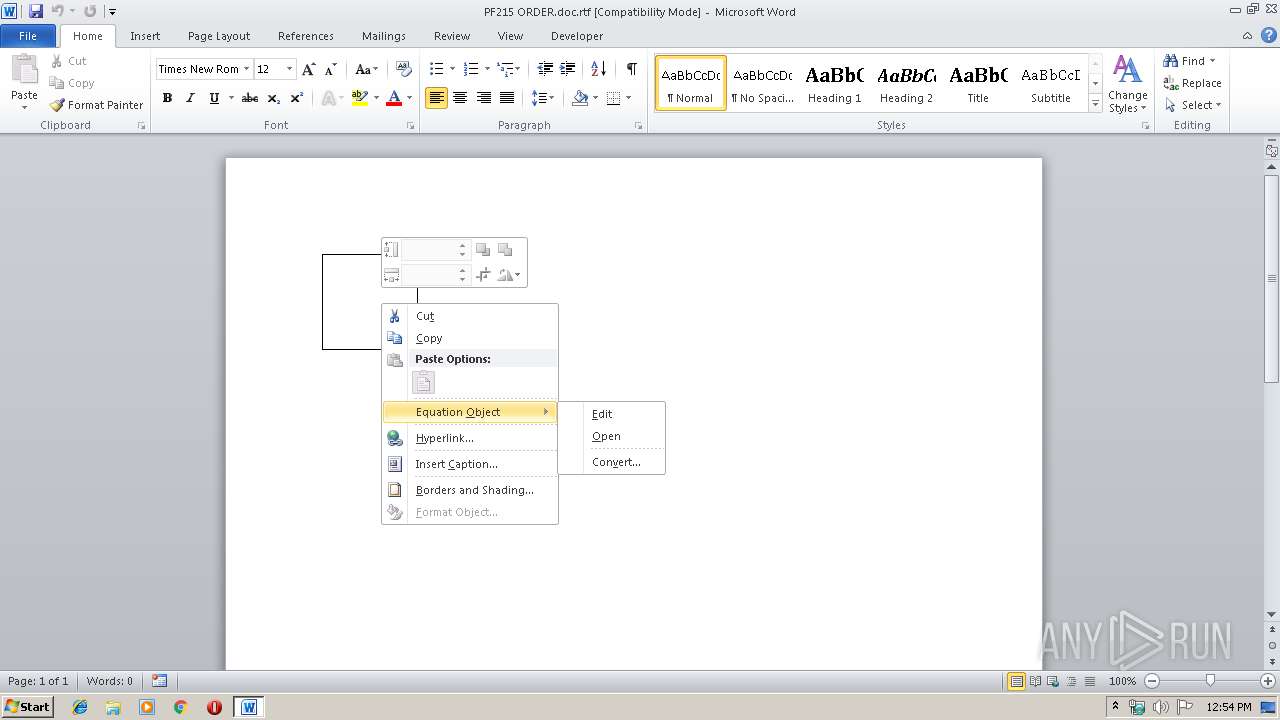This screenshot has width=1280, height=720.
Task: Apply the Title style
Action: tap(978, 83)
